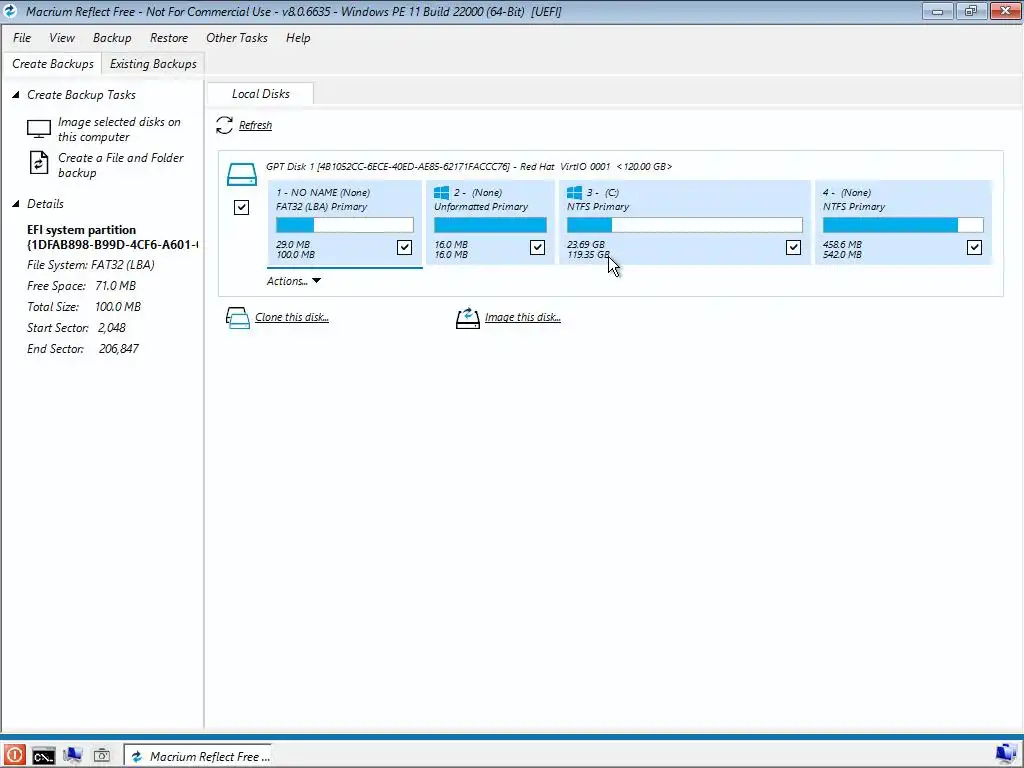Image resolution: width=1024 pixels, height=768 pixels.
Task: Click the 1 - NO NAME (None) label
Action: [323, 193]
